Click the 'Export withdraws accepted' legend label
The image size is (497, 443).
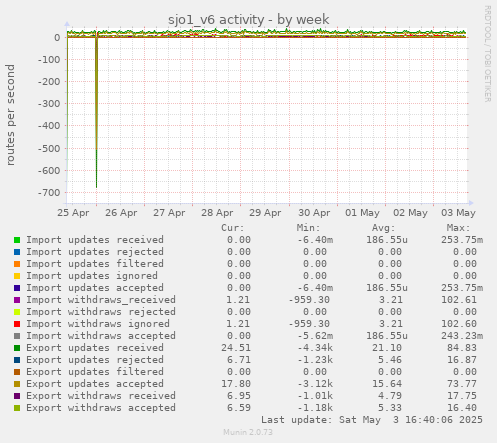pyautogui.click(x=101, y=408)
